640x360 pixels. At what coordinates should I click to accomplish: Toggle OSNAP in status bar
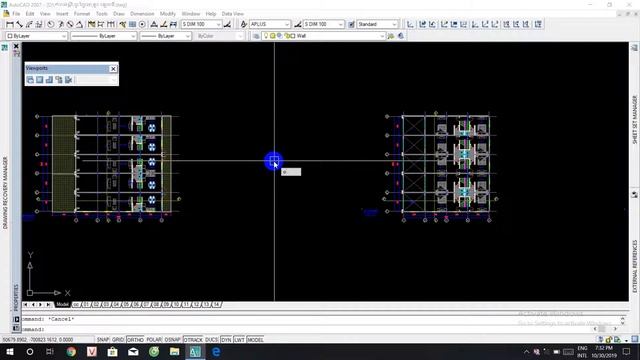pyautogui.click(x=172, y=340)
